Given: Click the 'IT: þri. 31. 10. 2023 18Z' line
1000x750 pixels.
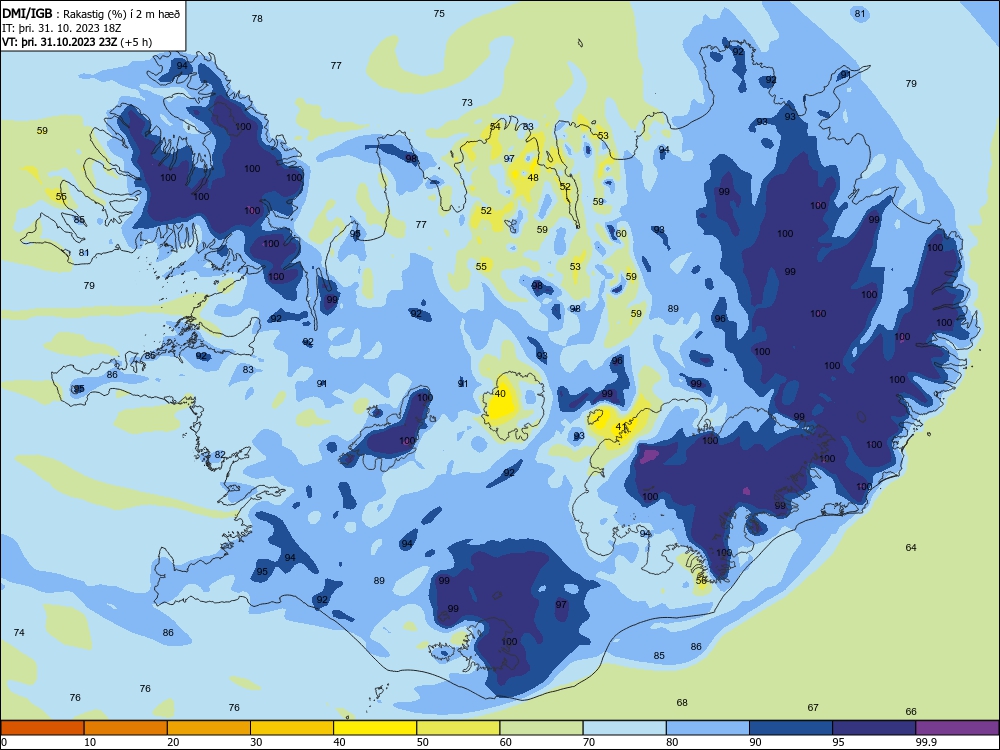Looking at the screenshot, I should 62,28.
